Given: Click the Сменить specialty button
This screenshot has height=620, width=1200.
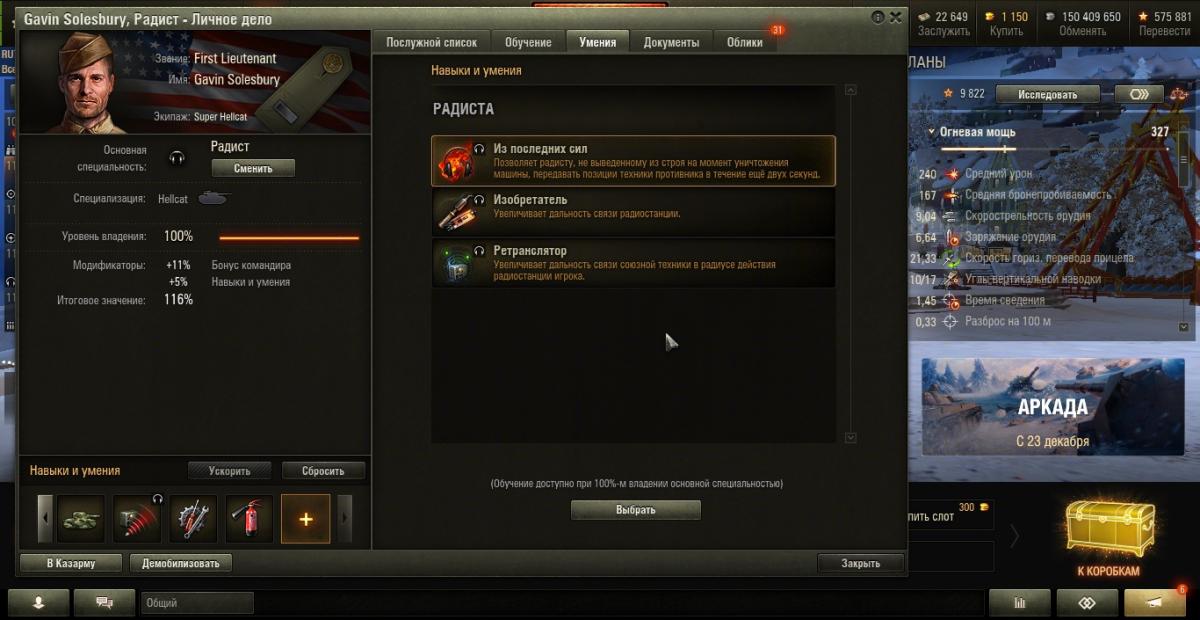Looking at the screenshot, I should click(253, 168).
